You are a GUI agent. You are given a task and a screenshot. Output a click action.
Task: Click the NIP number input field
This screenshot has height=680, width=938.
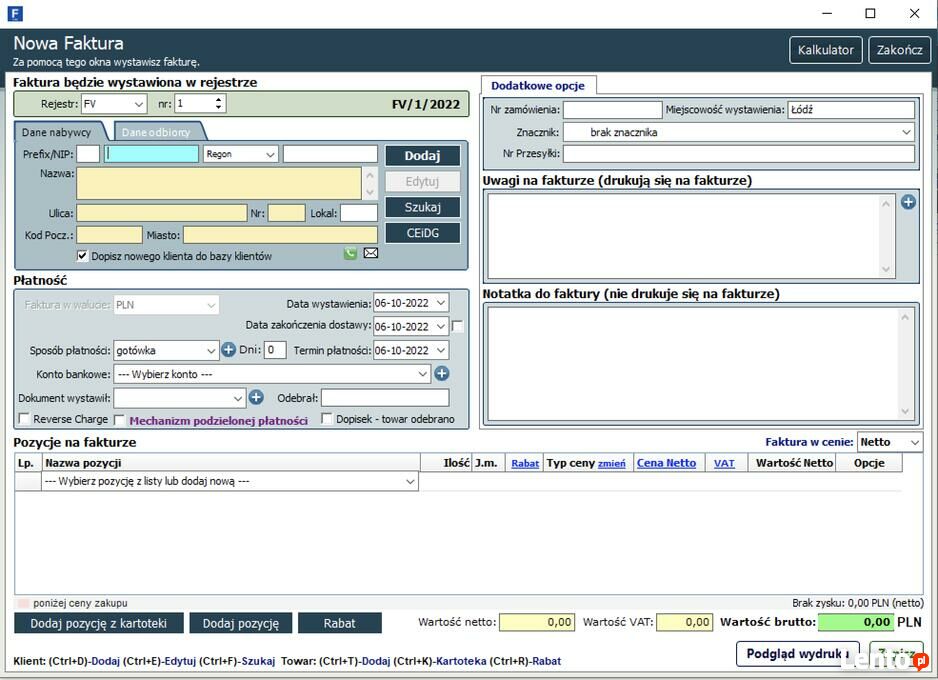(x=152, y=154)
